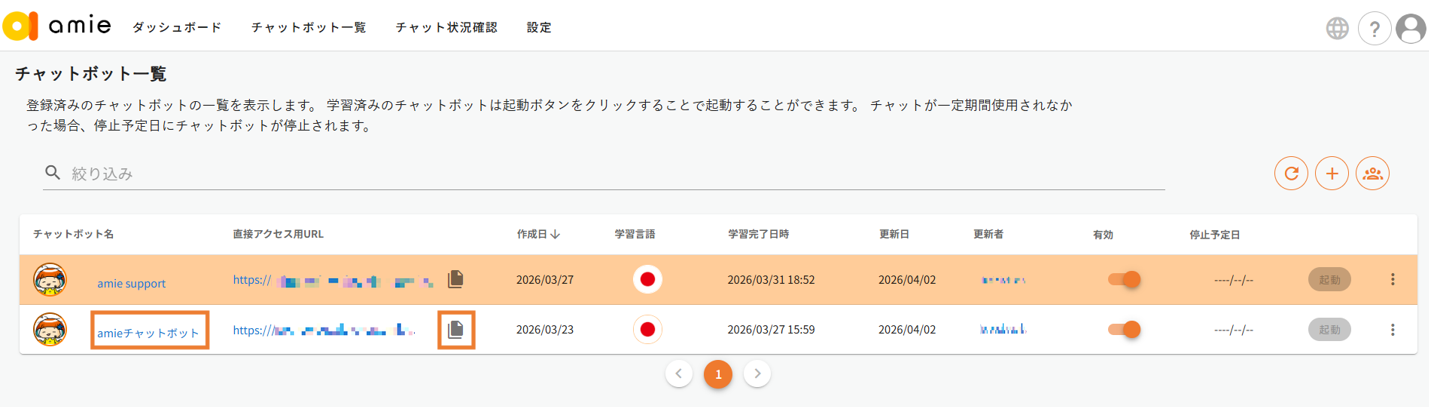Open the user group management icon

(x=1373, y=174)
